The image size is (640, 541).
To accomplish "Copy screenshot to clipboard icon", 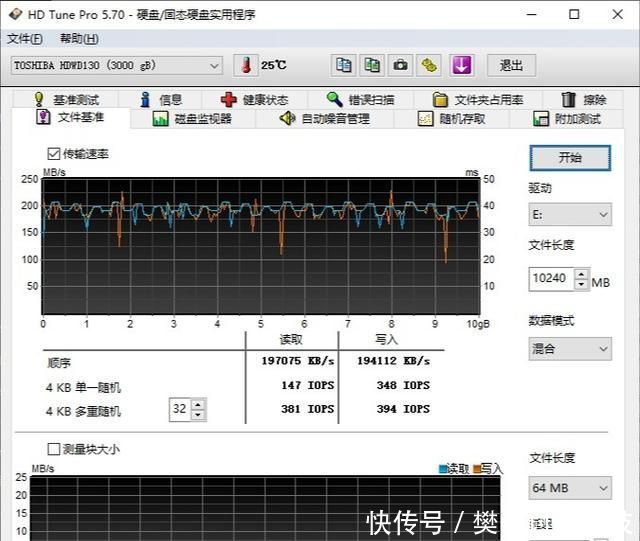I will 372,65.
